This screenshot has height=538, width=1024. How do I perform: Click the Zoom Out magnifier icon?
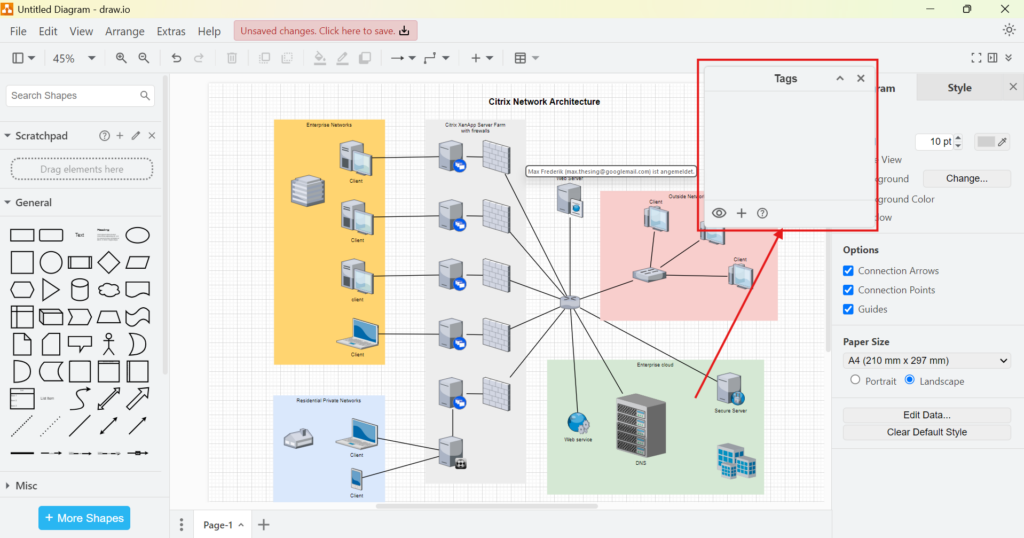pos(144,58)
